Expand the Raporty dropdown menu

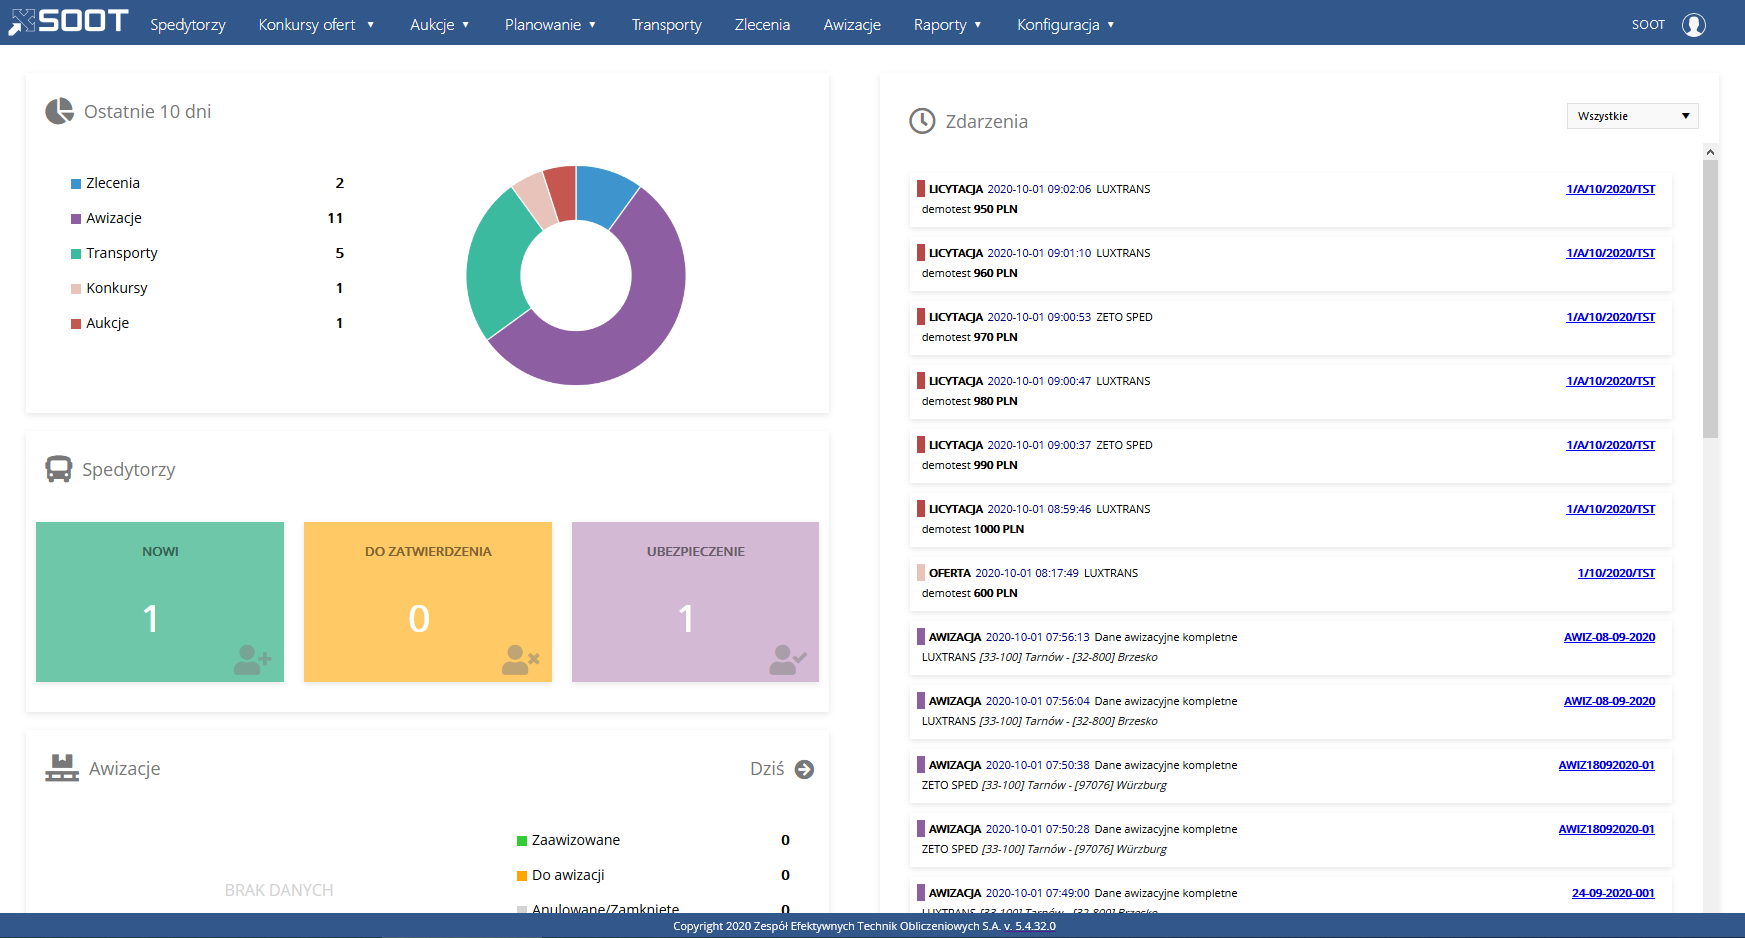pos(947,24)
